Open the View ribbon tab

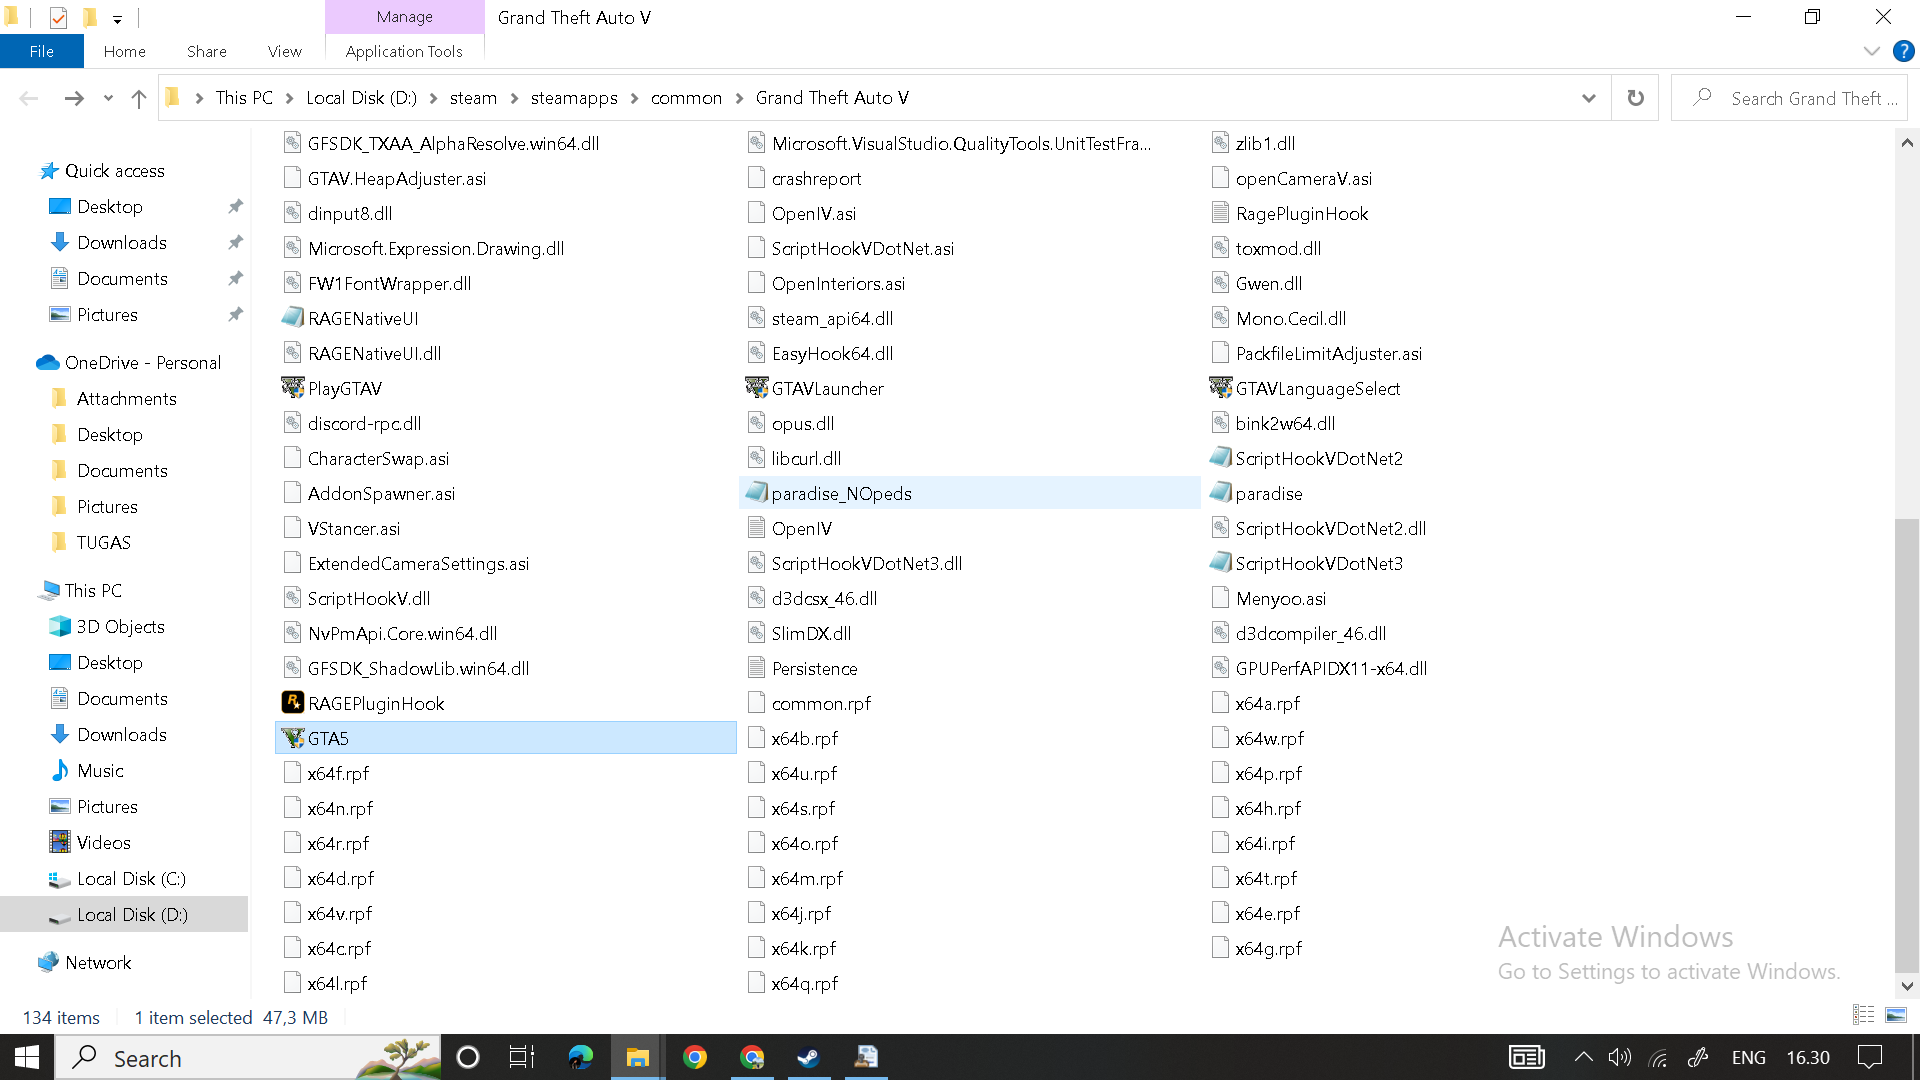point(284,51)
